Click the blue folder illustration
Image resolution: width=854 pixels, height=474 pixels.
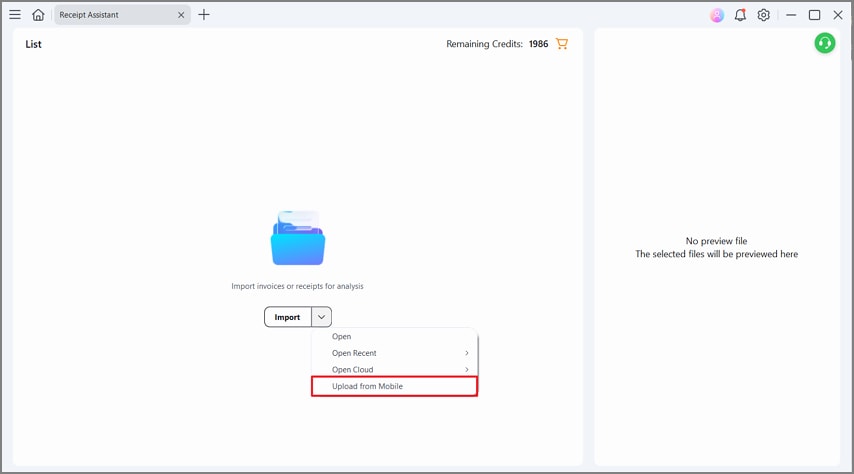click(x=298, y=238)
